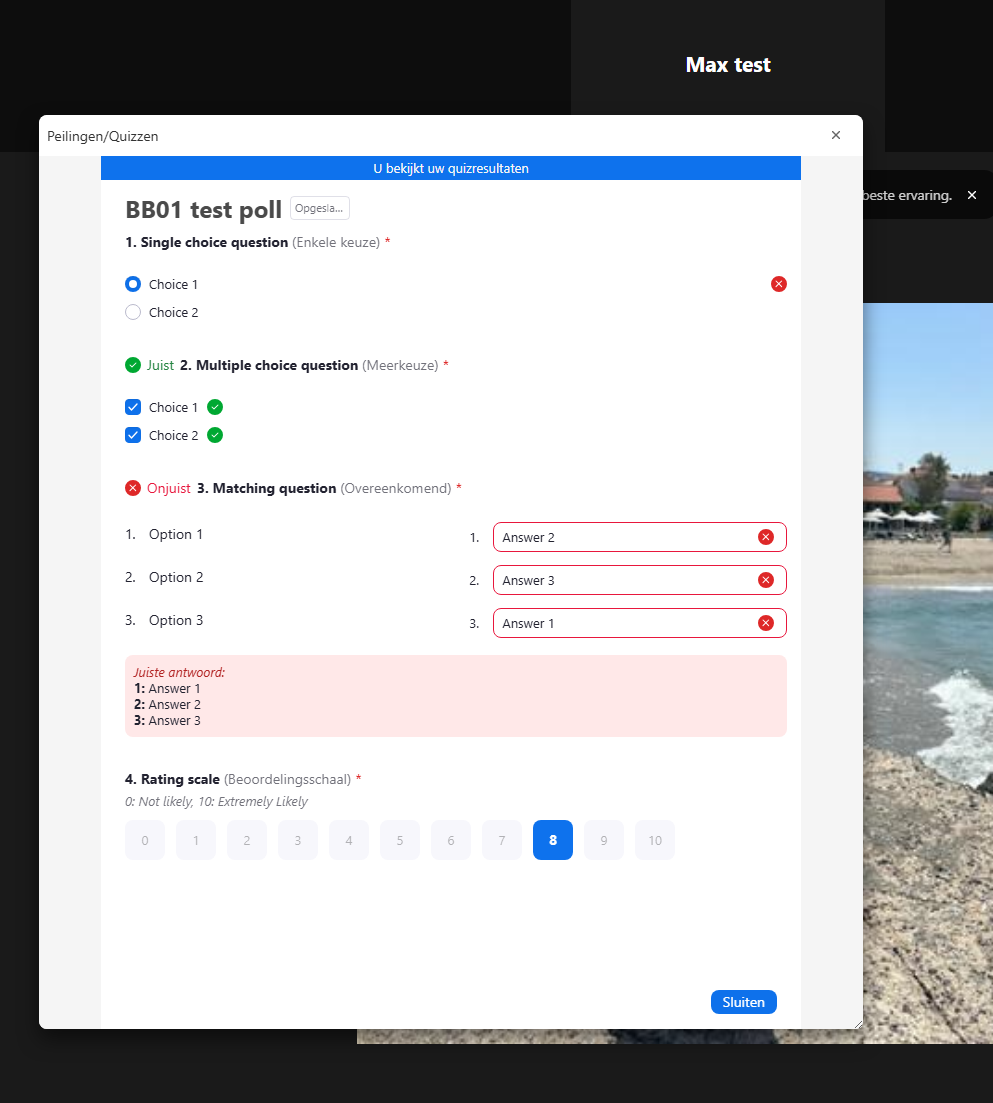Click green checkmark next to multiple-choice Choice 2
This screenshot has height=1103, width=993.
click(215, 435)
